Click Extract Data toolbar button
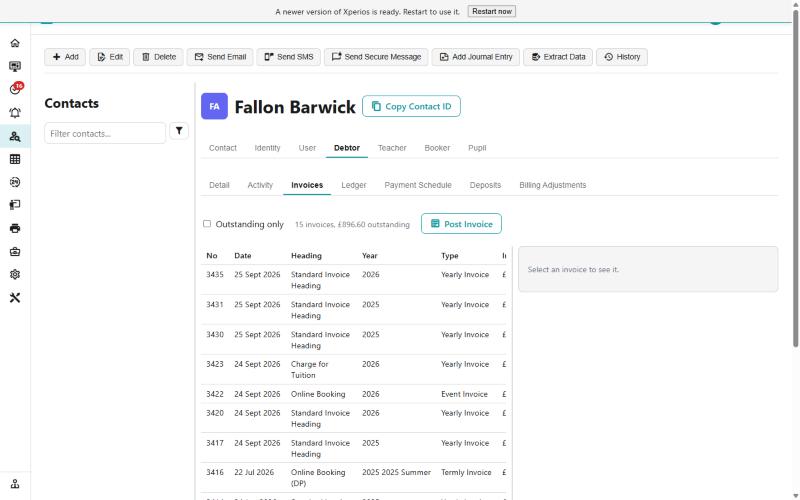 pyautogui.click(x=558, y=57)
